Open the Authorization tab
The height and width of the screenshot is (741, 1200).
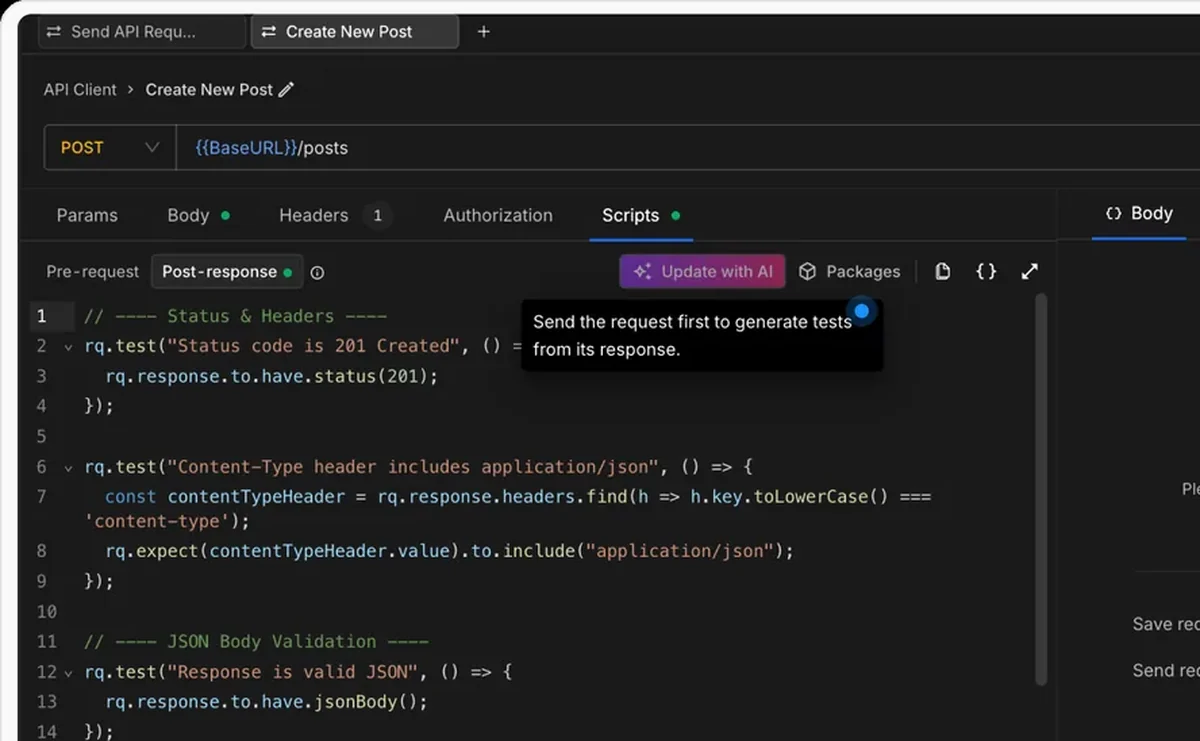498,215
